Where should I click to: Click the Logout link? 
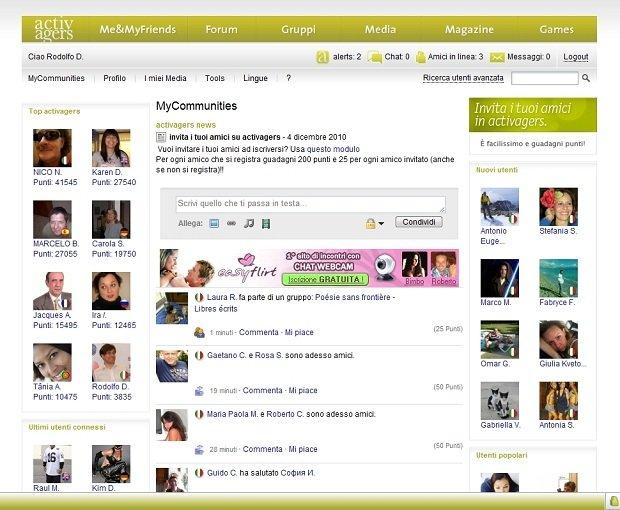575,57
